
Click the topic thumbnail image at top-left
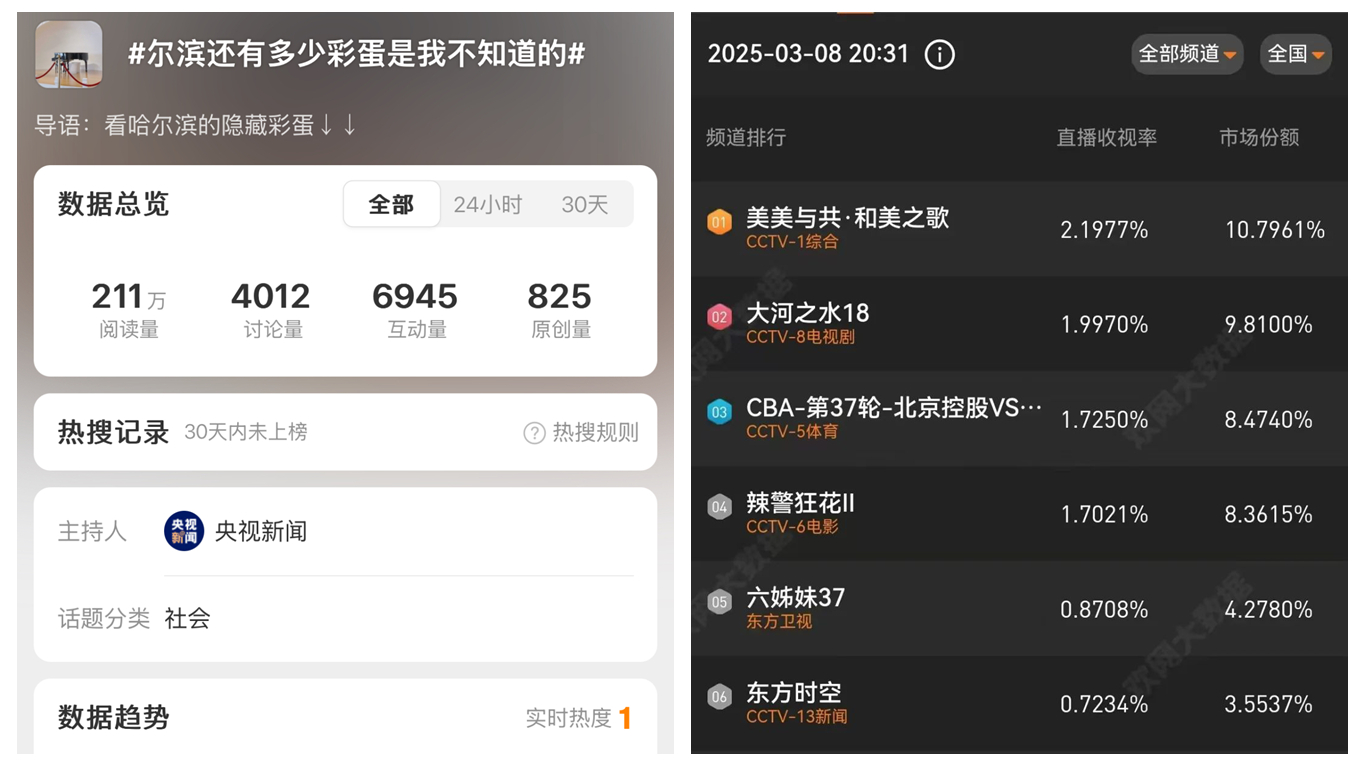pyautogui.click(x=69, y=54)
